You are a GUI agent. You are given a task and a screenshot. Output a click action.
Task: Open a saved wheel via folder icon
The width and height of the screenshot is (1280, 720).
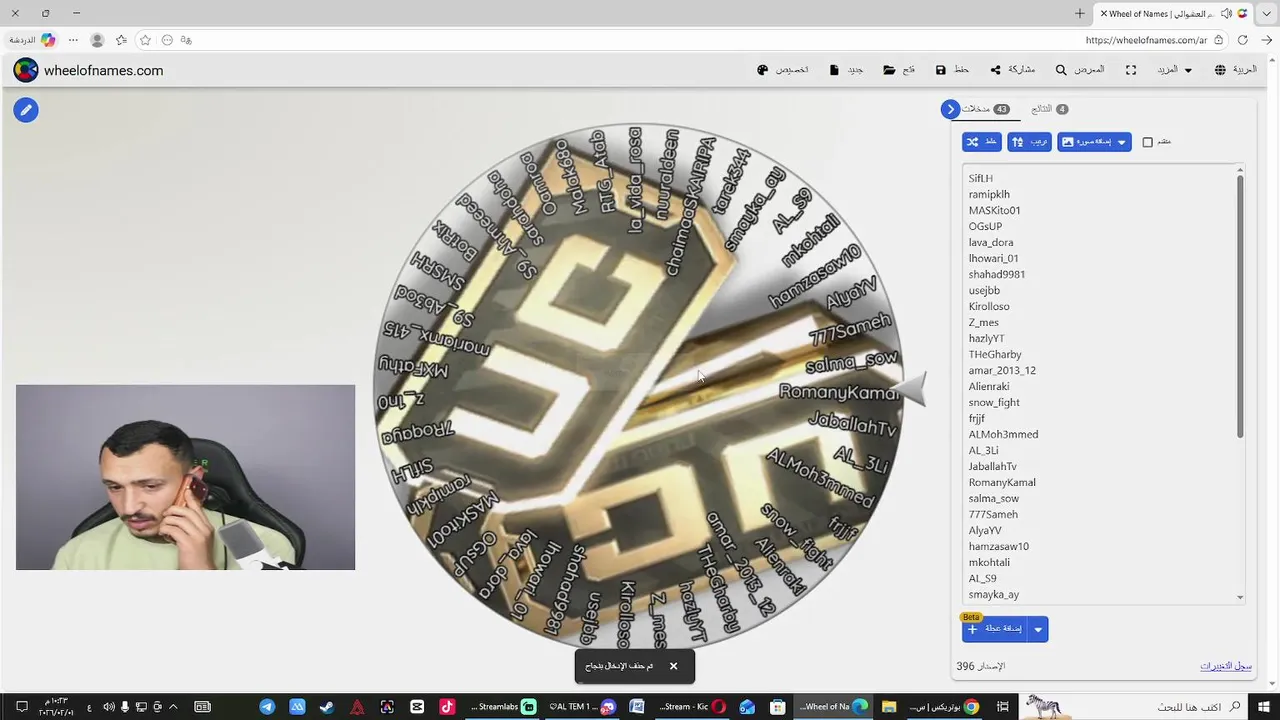click(x=889, y=70)
